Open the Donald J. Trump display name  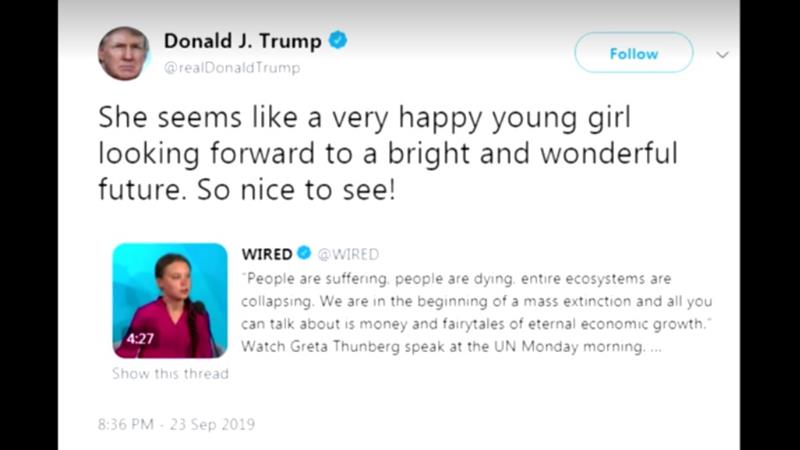tap(242, 42)
